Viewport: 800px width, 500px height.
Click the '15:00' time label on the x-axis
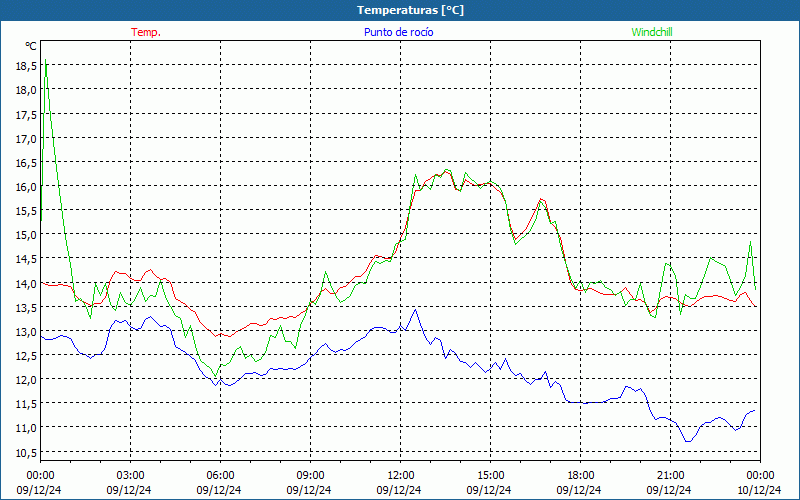490,476
